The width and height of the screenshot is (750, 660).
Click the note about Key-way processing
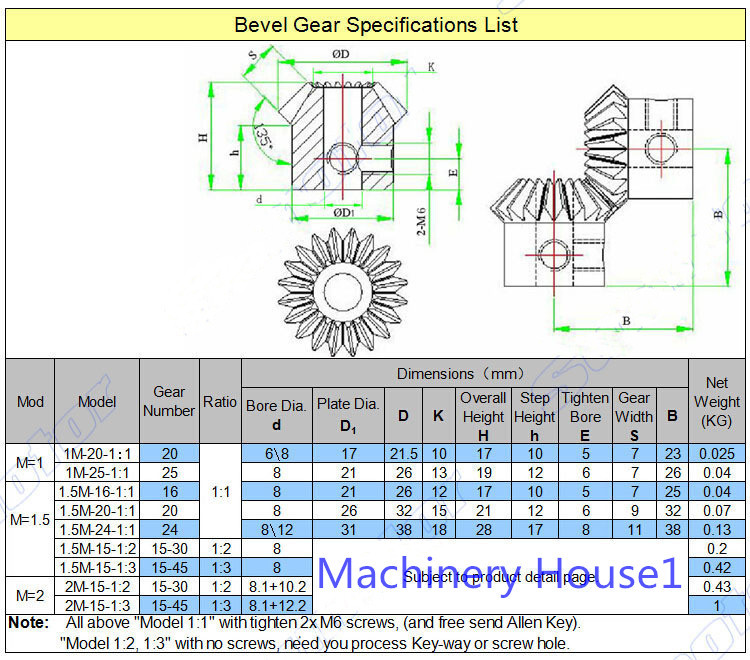pos(315,643)
